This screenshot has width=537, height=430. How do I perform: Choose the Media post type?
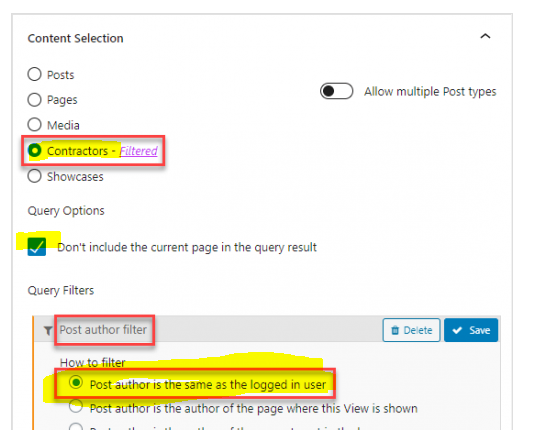(35, 125)
